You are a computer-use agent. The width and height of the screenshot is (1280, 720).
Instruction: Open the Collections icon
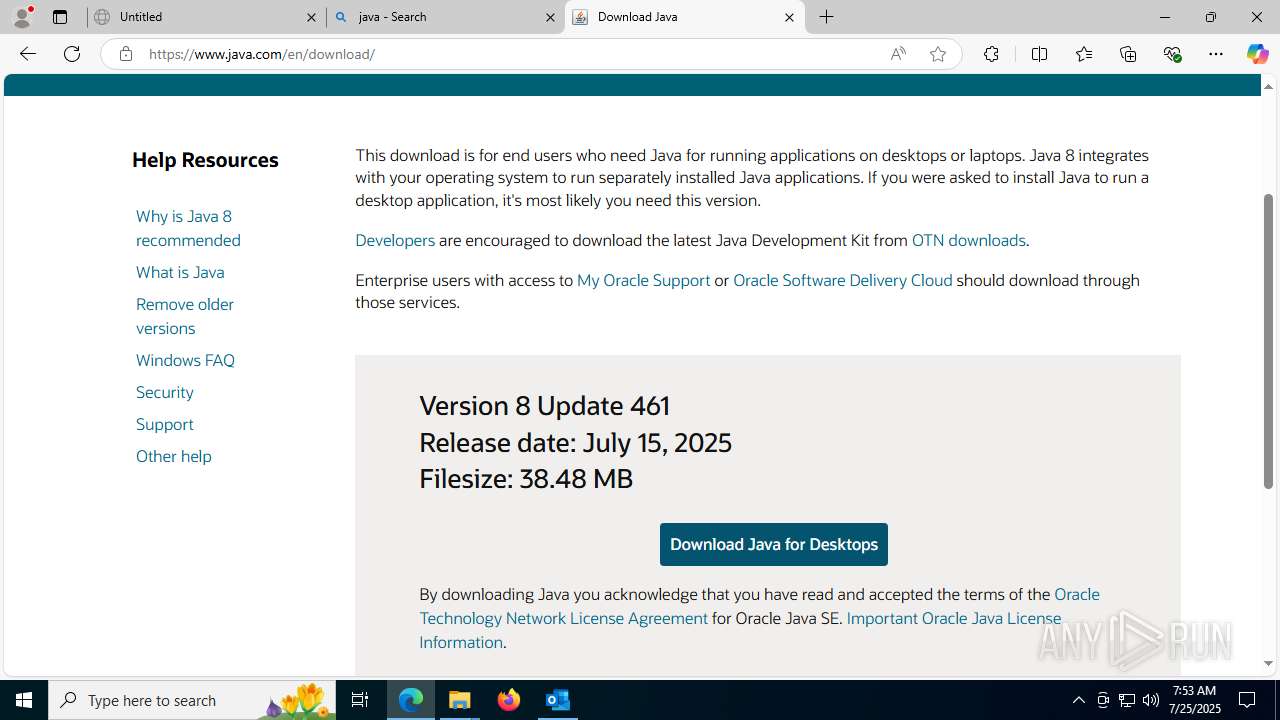coord(1128,54)
